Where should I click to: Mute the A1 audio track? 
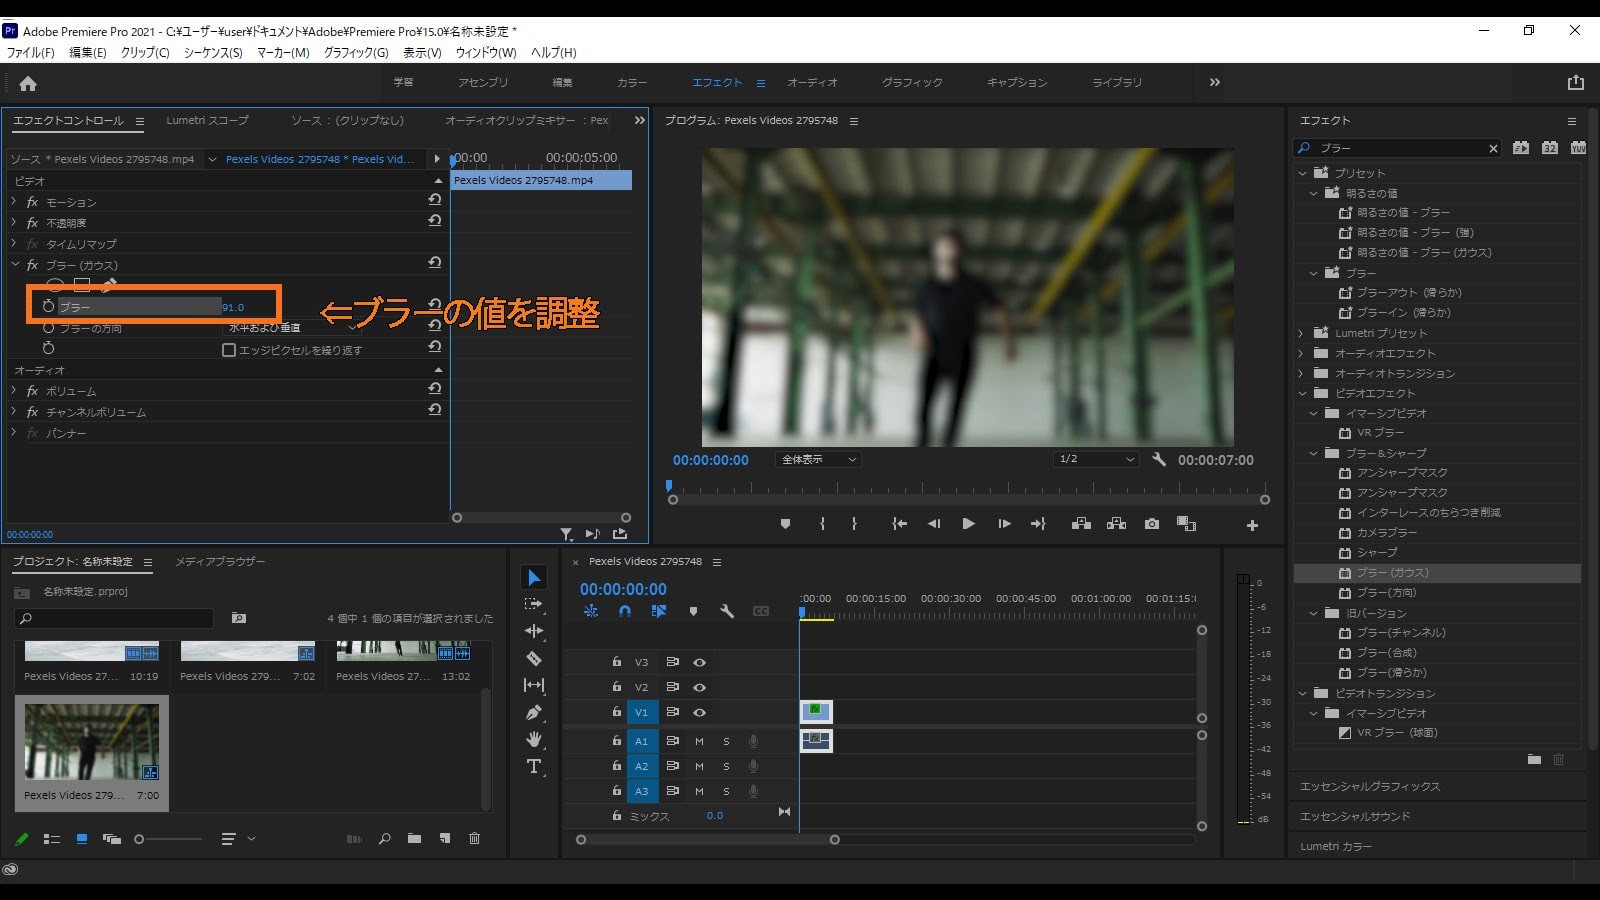(699, 741)
